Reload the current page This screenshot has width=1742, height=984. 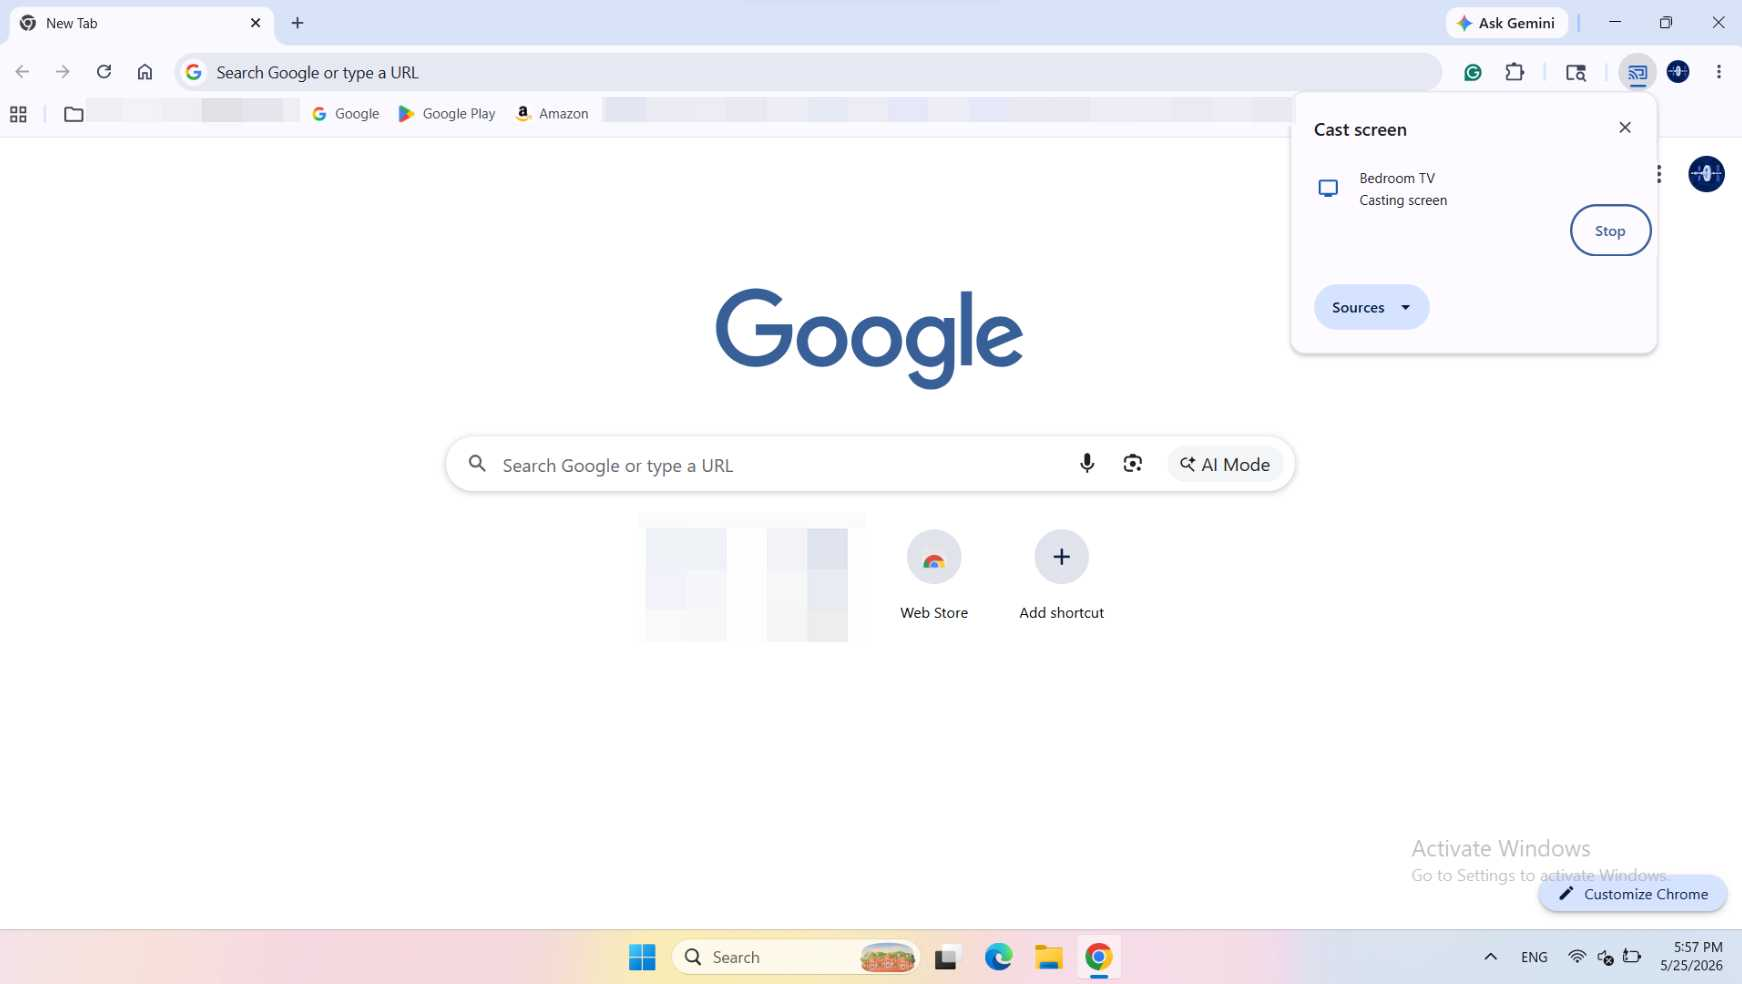click(104, 72)
